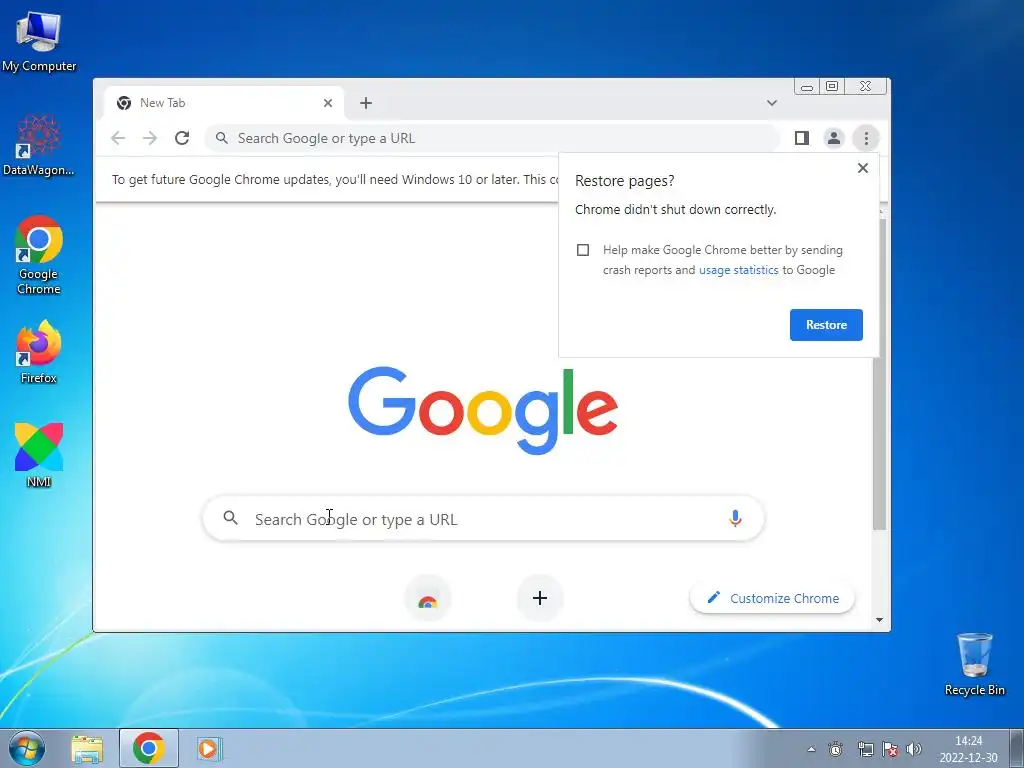The width and height of the screenshot is (1024, 768).
Task: Open the media player taskbar icon
Action: pyautogui.click(x=209, y=748)
